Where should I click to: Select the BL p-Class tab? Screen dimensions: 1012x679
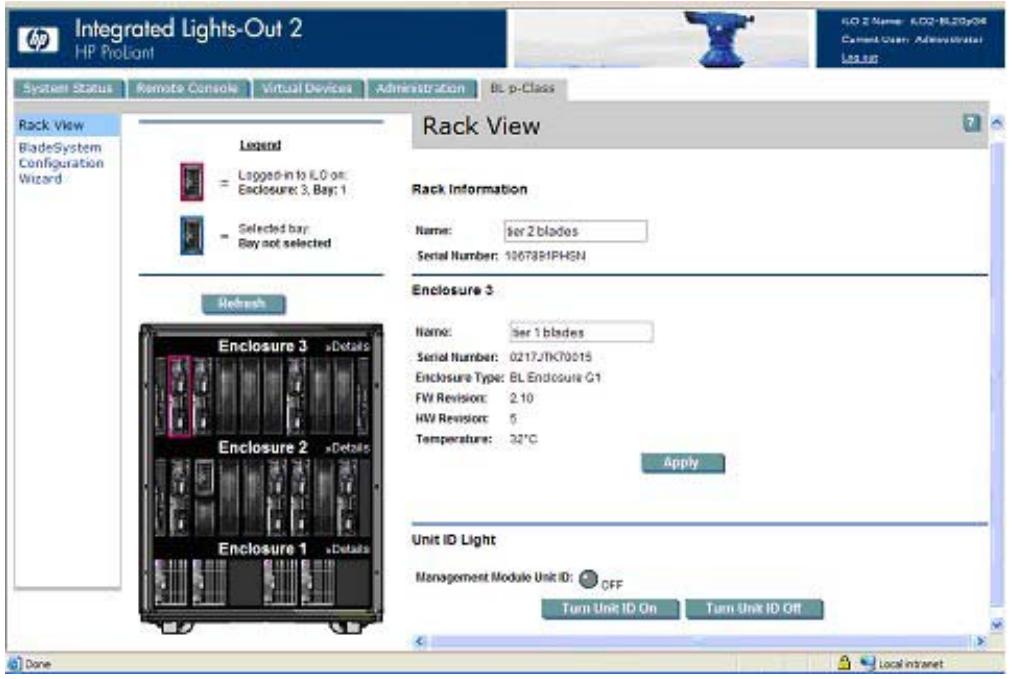(521, 88)
